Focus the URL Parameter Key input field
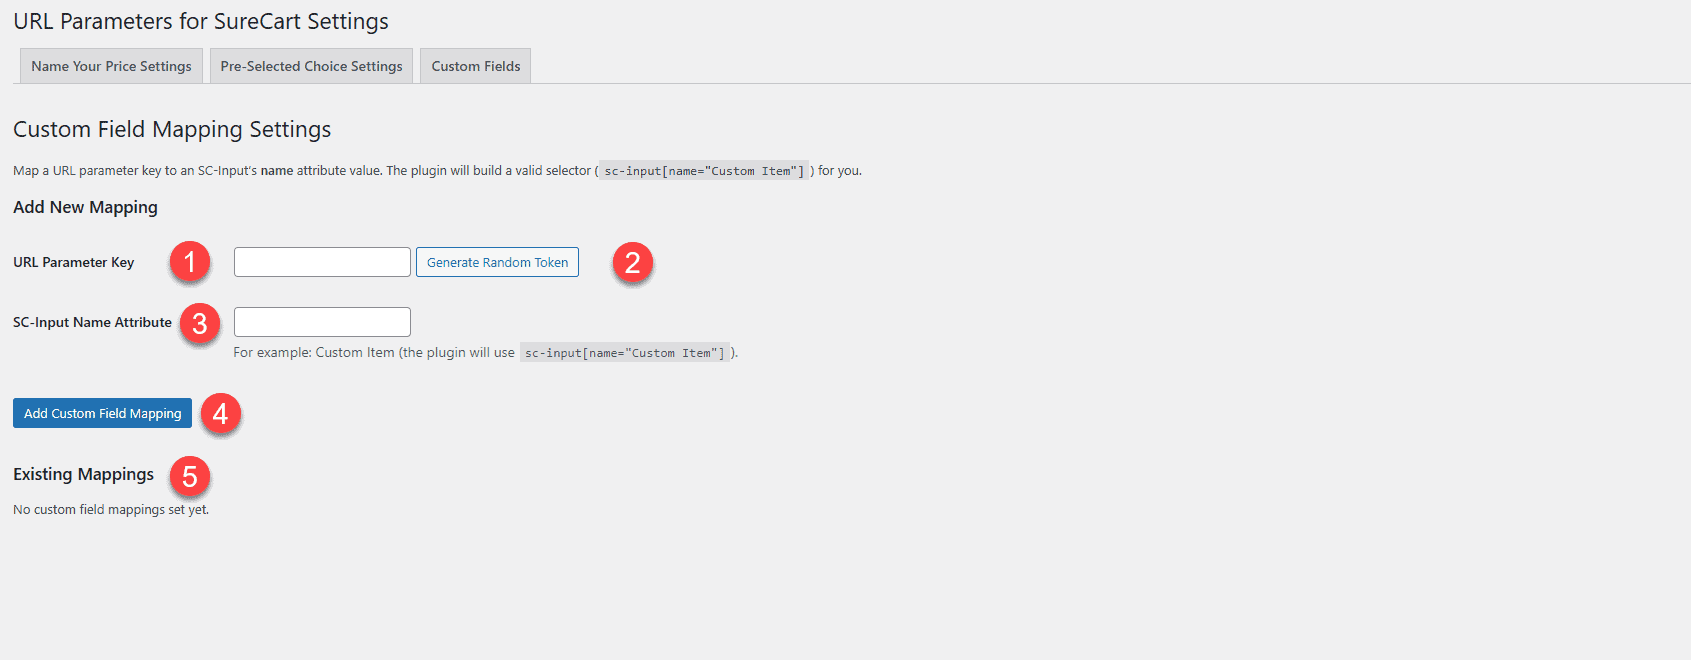1691x660 pixels. (x=322, y=262)
